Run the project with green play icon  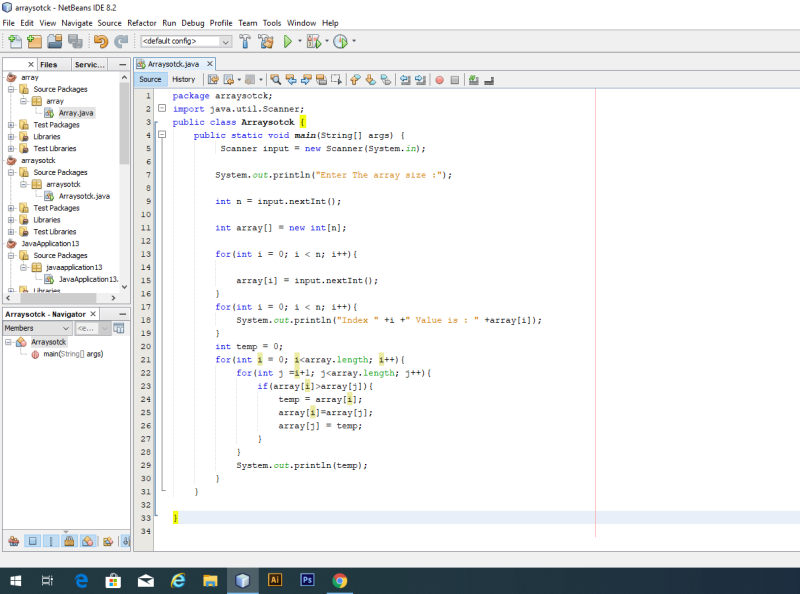click(288, 42)
